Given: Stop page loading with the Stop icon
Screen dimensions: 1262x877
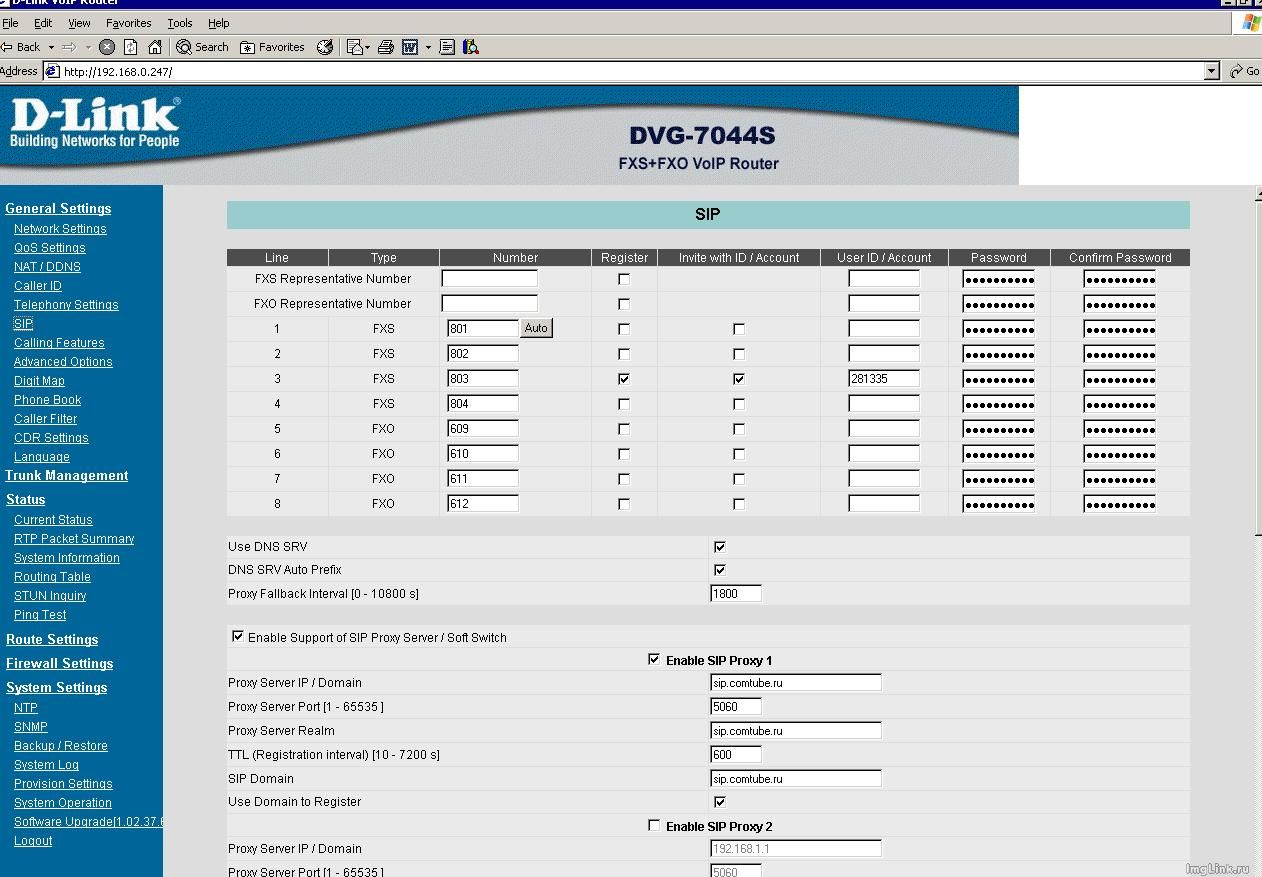Looking at the screenshot, I should pos(107,47).
